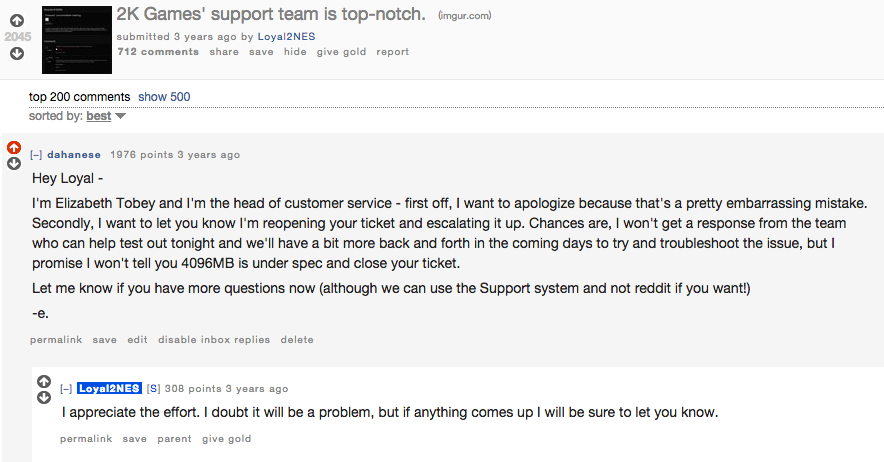
Task: Open dahanese's user profile
Action: [x=75, y=155]
